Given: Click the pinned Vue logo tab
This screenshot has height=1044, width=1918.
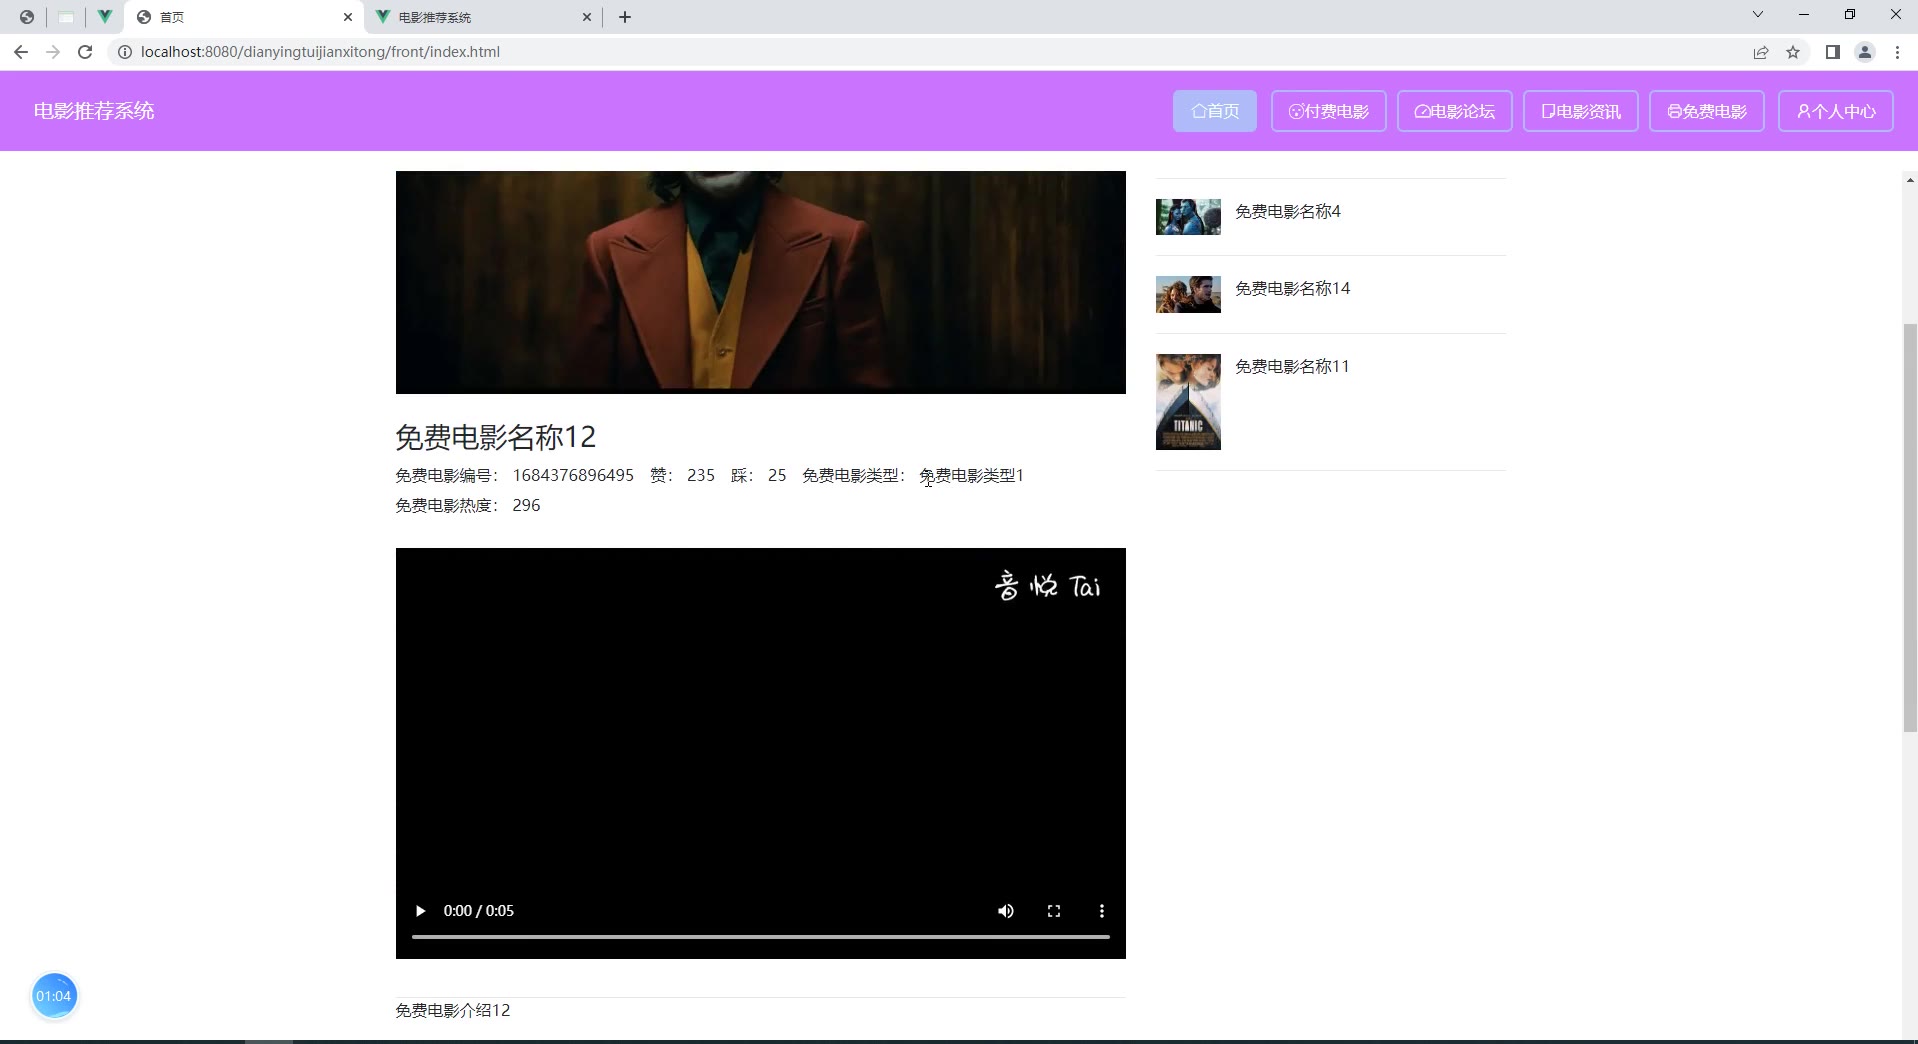Looking at the screenshot, I should point(104,17).
